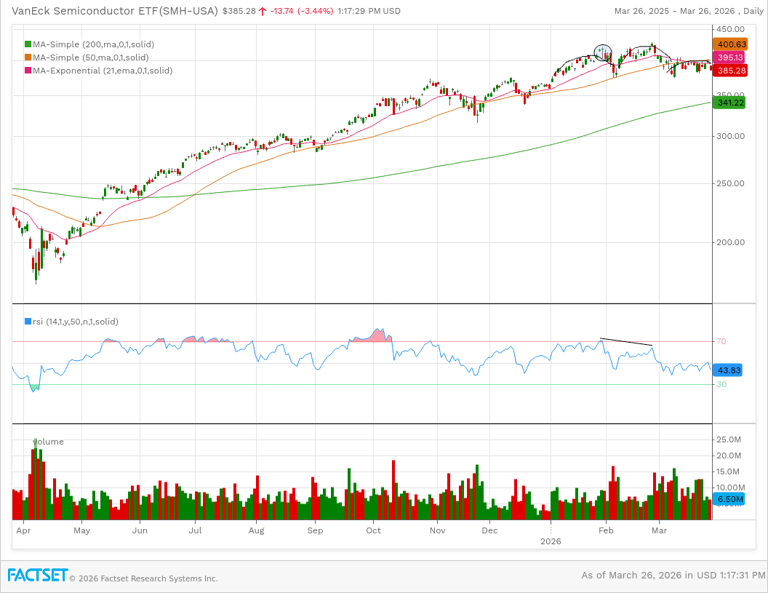
Task: Click the Nov label on time axis
Action: [x=437, y=530]
